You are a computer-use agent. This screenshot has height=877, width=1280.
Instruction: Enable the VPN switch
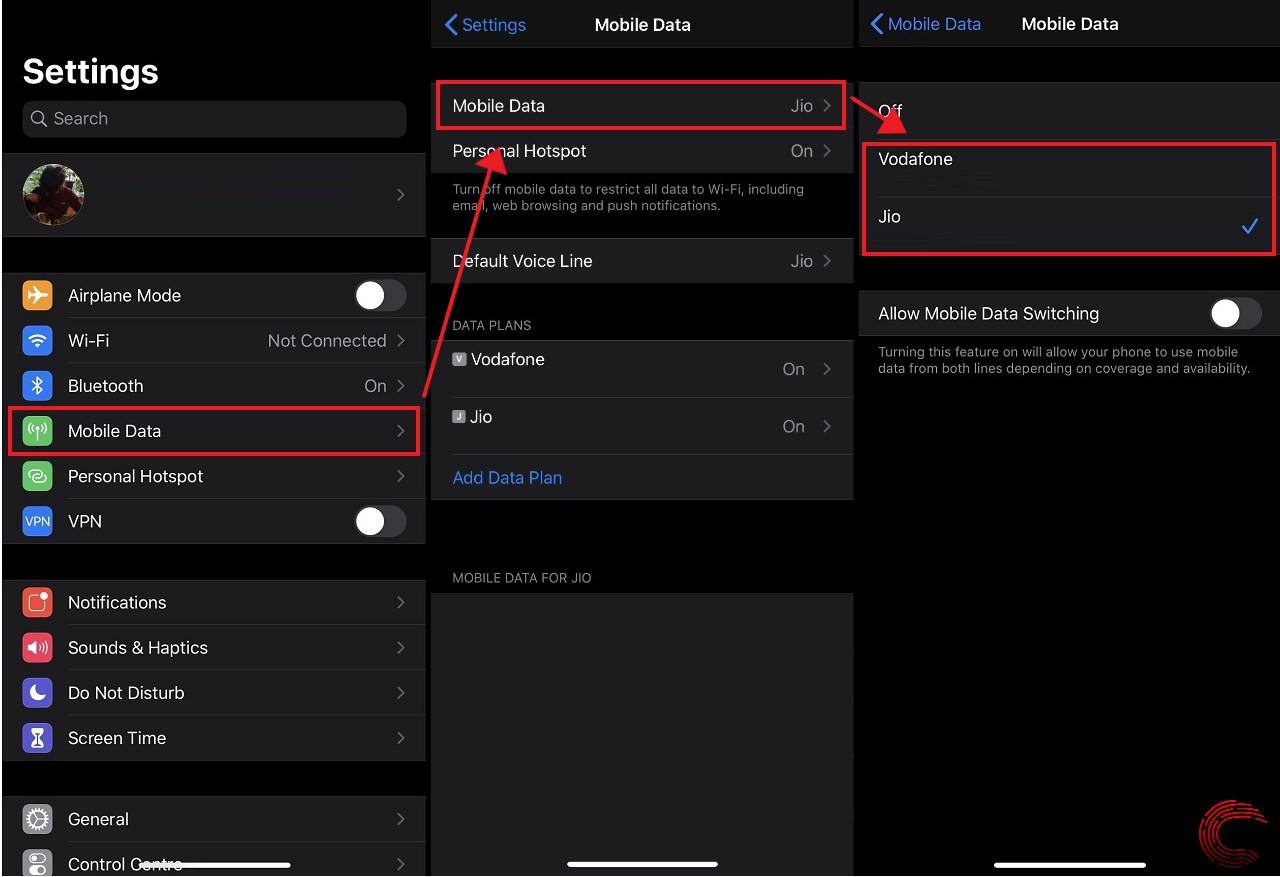point(380,521)
